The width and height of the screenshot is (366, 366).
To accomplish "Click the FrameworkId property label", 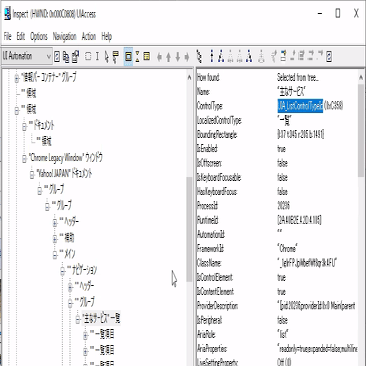I will click(211, 249).
